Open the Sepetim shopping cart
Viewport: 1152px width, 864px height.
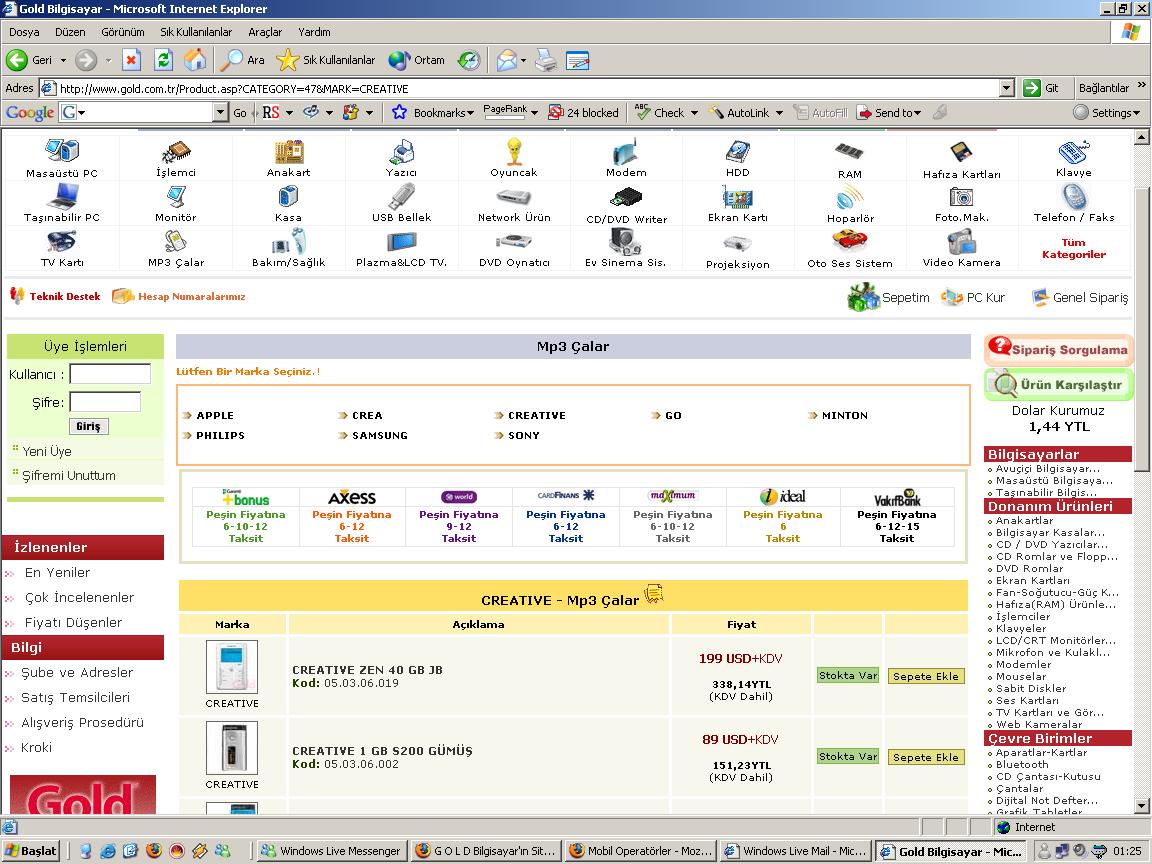coord(888,298)
